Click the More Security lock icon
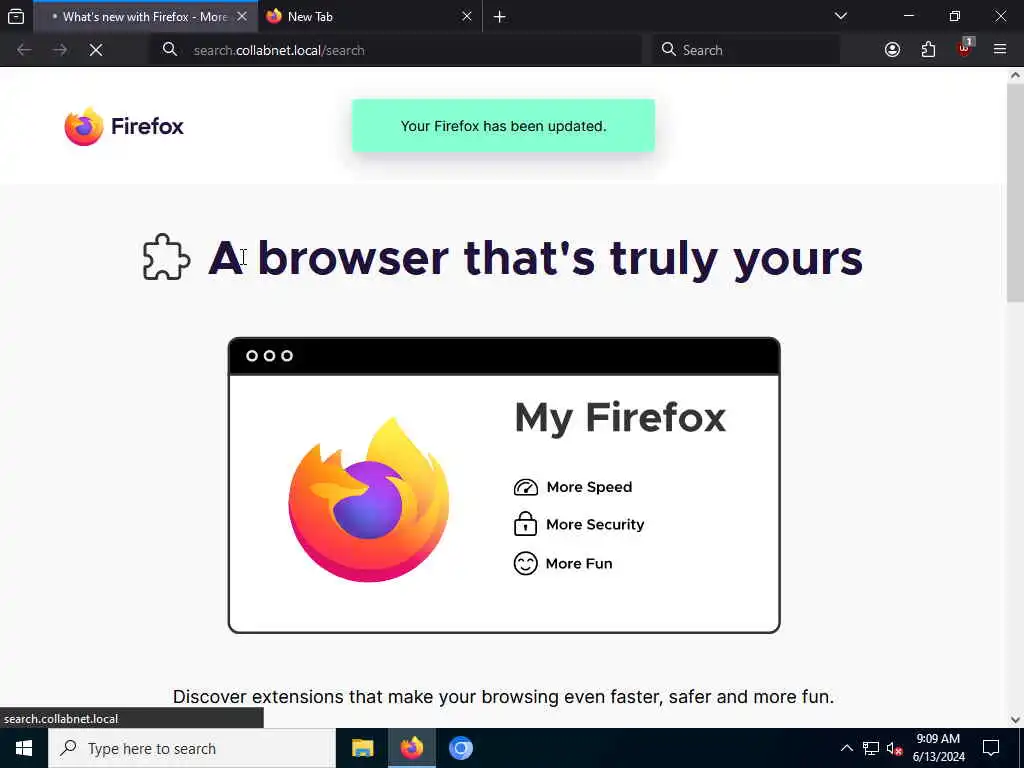Screen dimensions: 1024x768 pyautogui.click(x=525, y=524)
